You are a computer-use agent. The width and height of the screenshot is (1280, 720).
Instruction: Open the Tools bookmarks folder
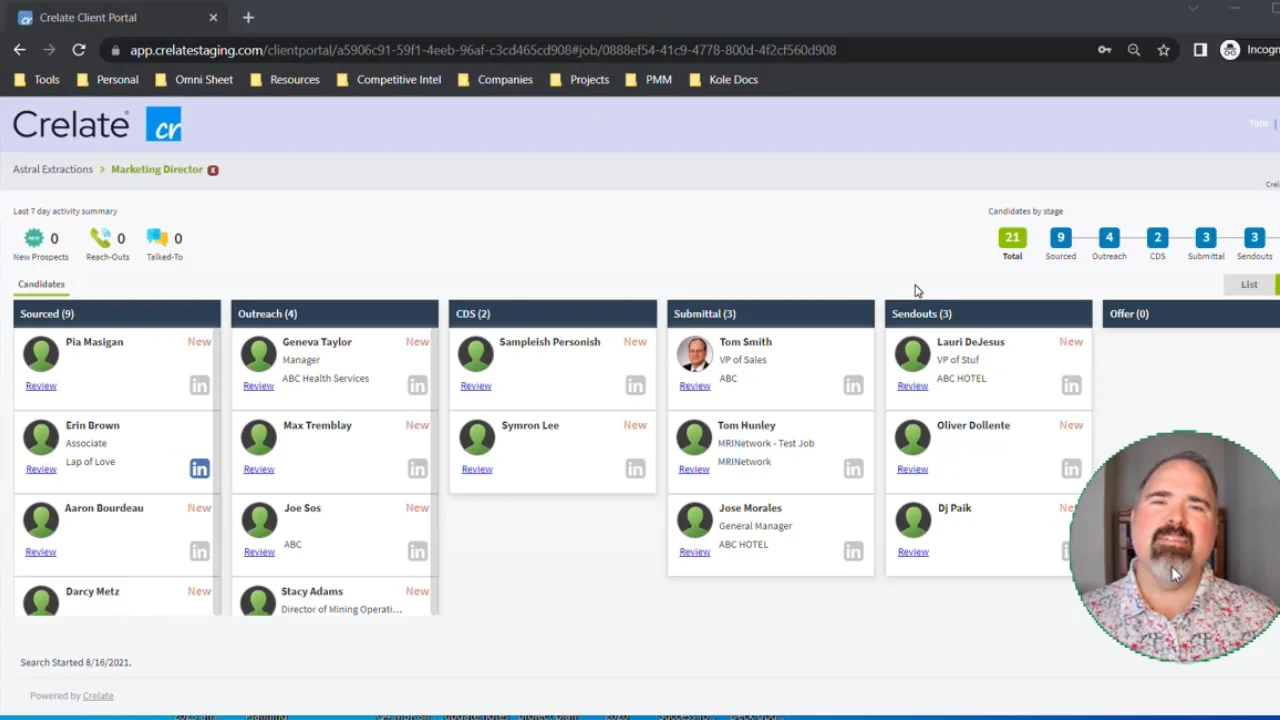(x=37, y=79)
